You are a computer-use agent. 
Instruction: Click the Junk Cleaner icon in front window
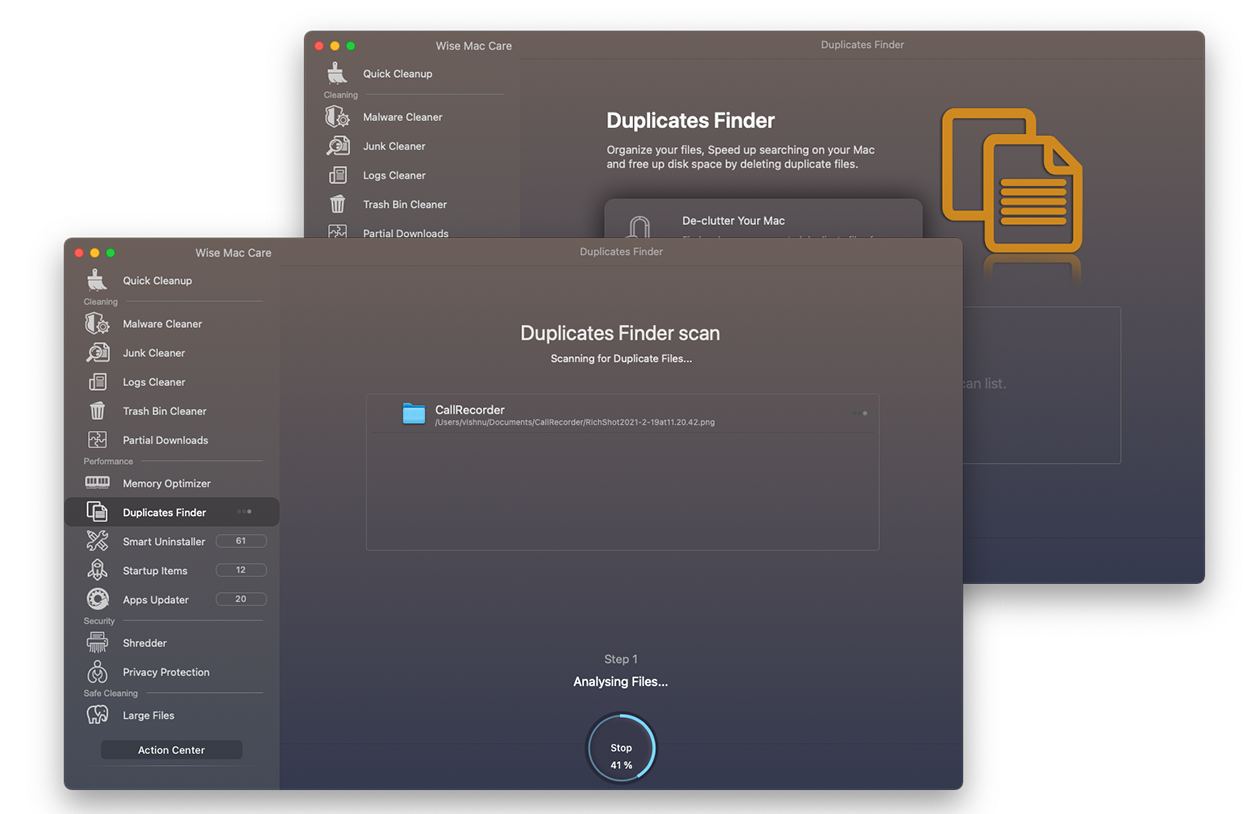tap(97, 353)
